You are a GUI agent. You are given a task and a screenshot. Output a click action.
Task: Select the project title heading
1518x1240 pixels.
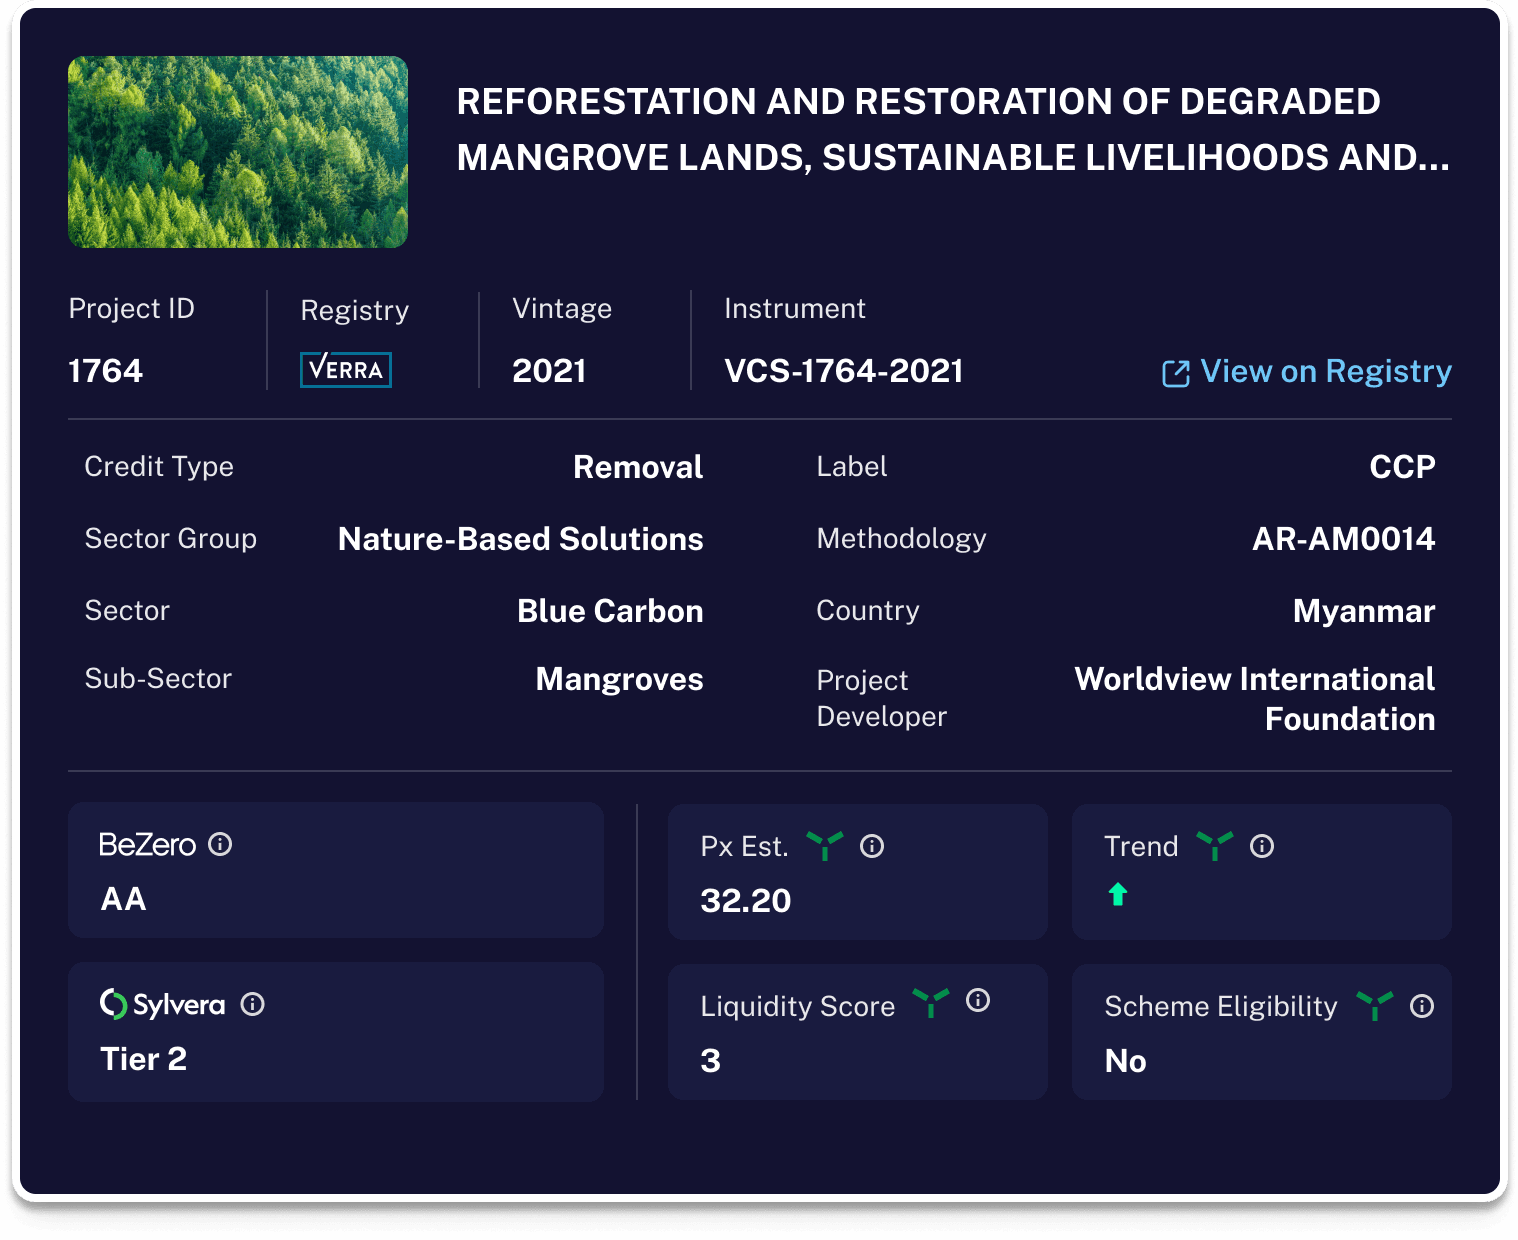click(x=953, y=128)
